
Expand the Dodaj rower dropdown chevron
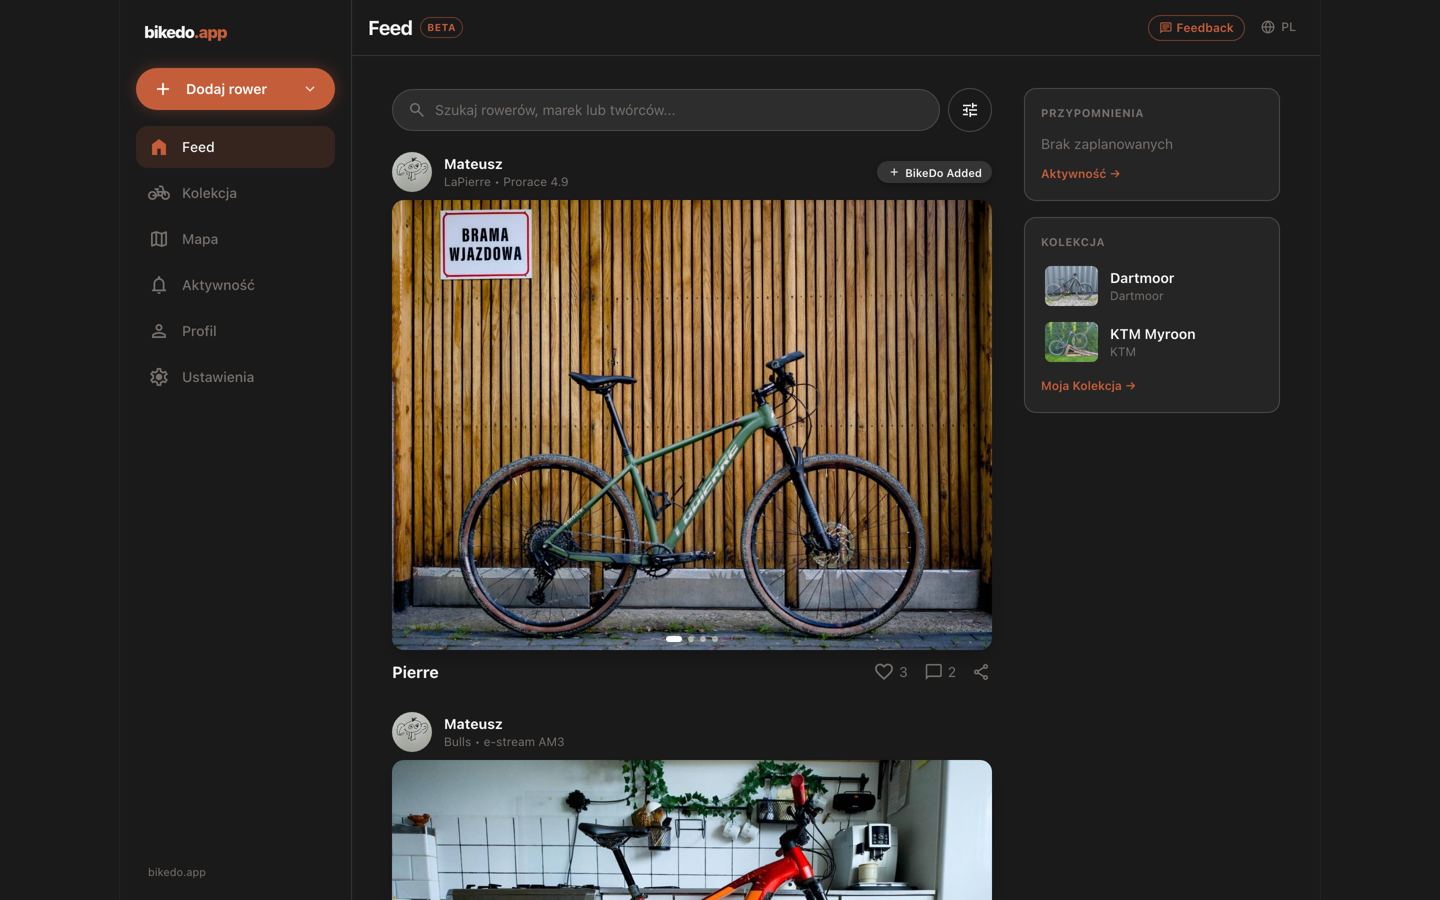[310, 89]
